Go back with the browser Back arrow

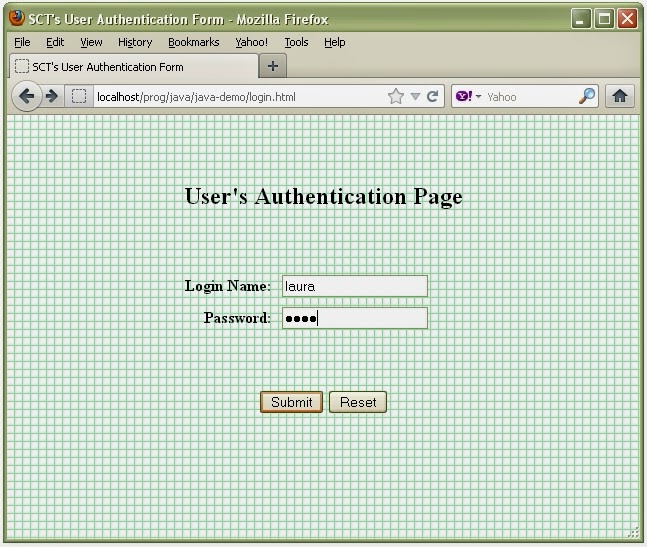[27, 97]
